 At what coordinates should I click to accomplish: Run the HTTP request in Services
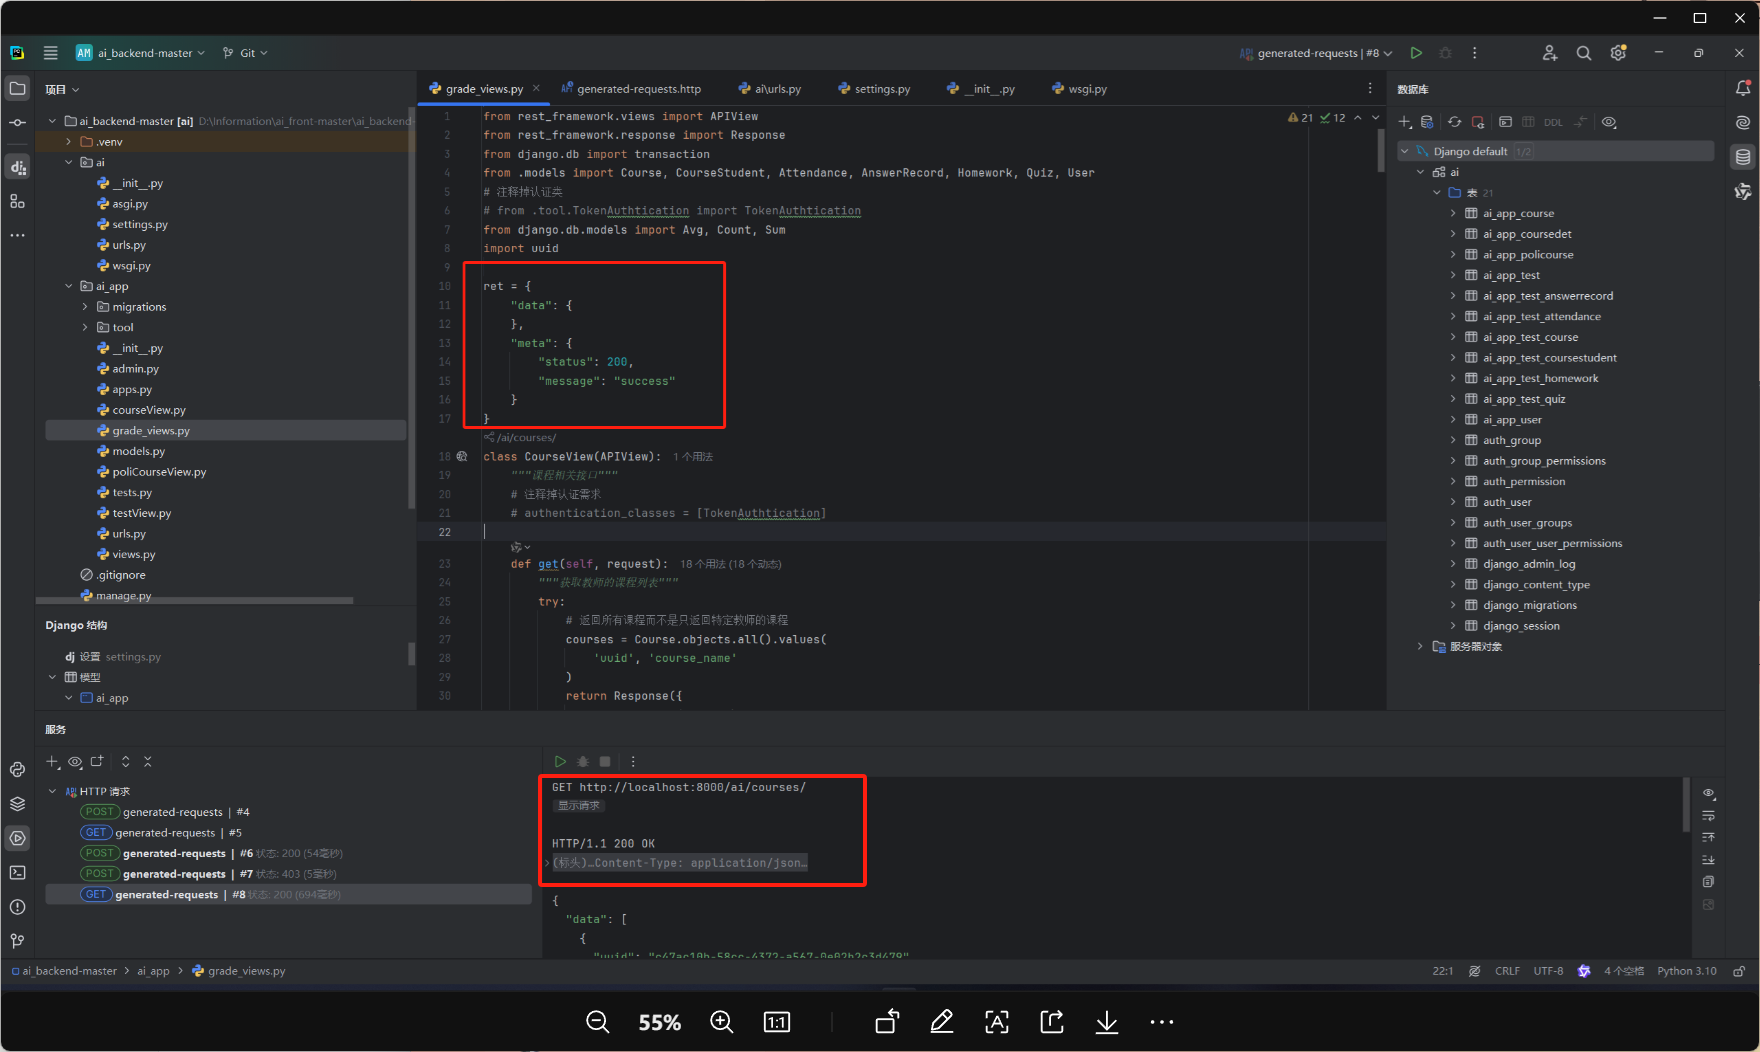click(x=560, y=762)
